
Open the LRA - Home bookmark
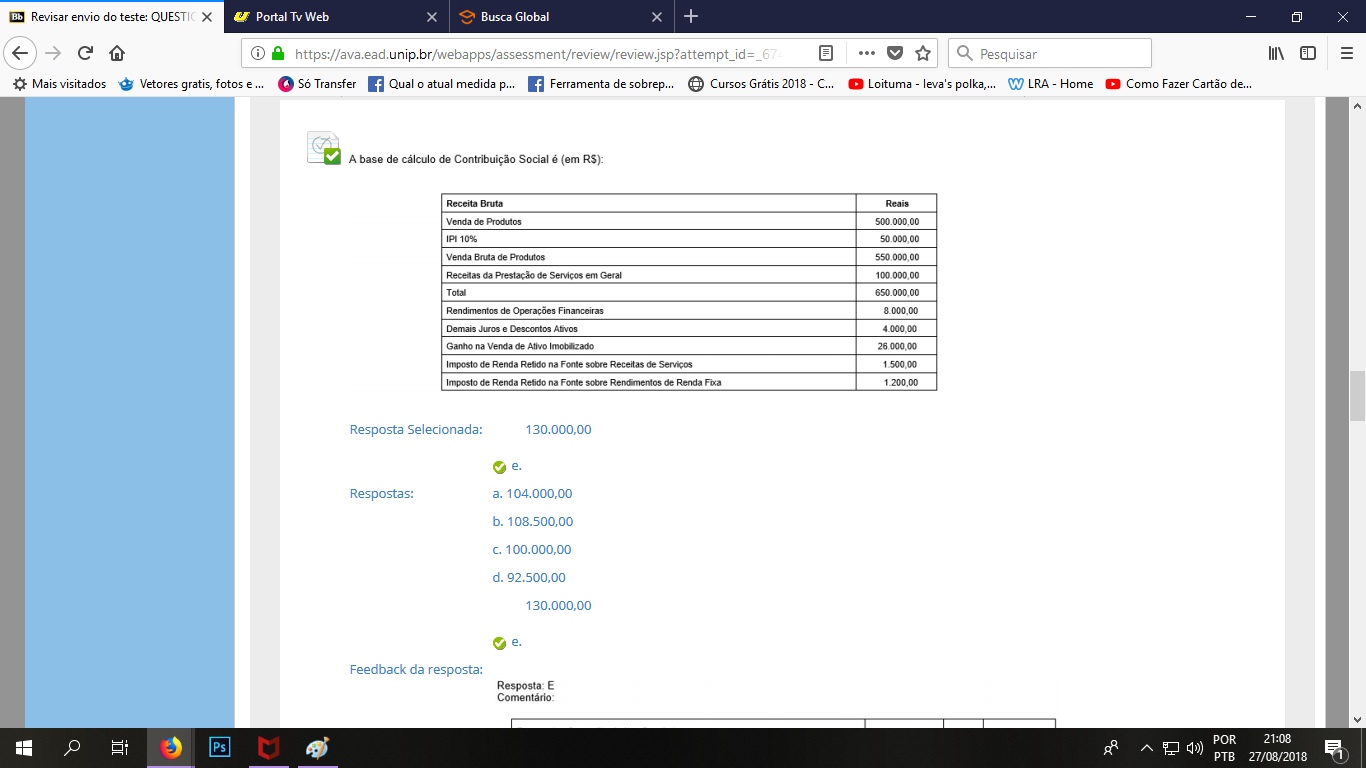[1051, 84]
